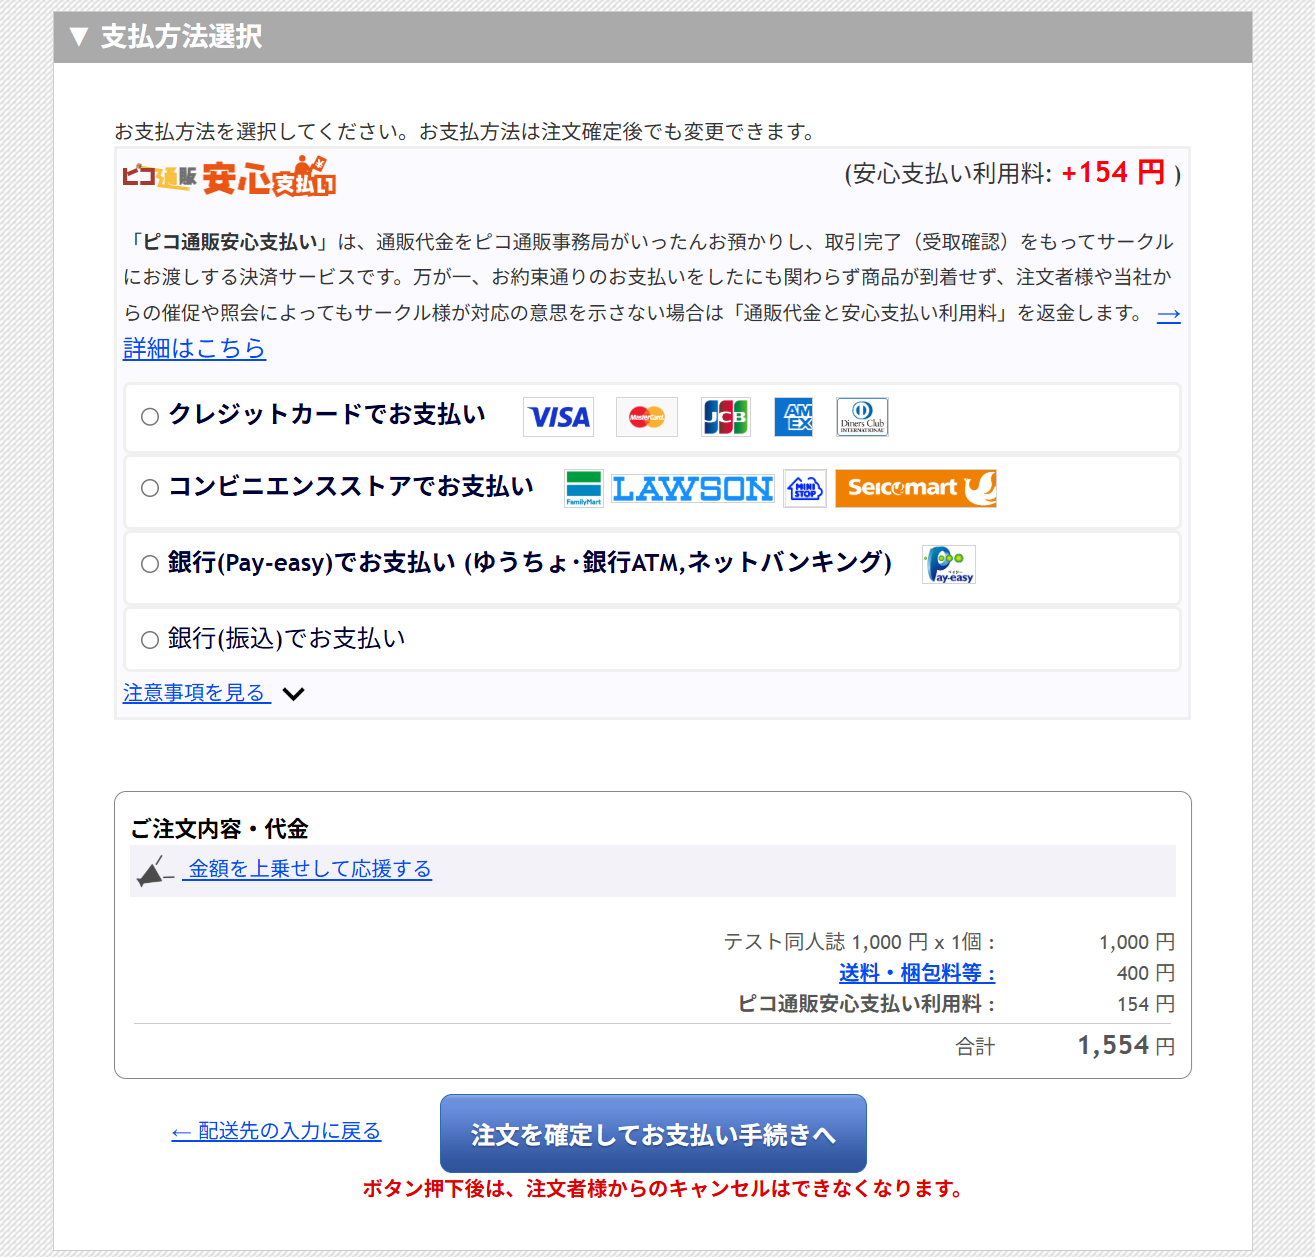The height and width of the screenshot is (1257, 1315).
Task: Open the 詳細はこちら details link
Action: pyautogui.click(x=194, y=349)
